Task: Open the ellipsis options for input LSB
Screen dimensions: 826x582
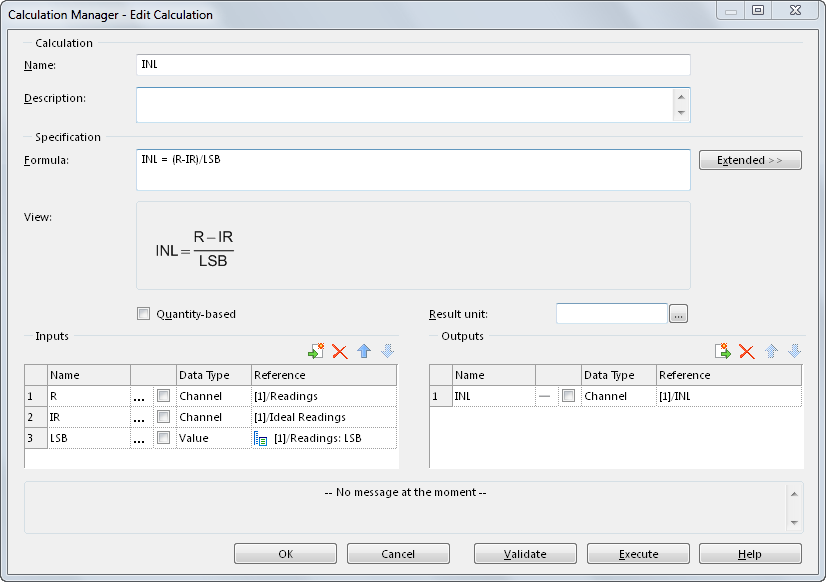Action: [140, 439]
